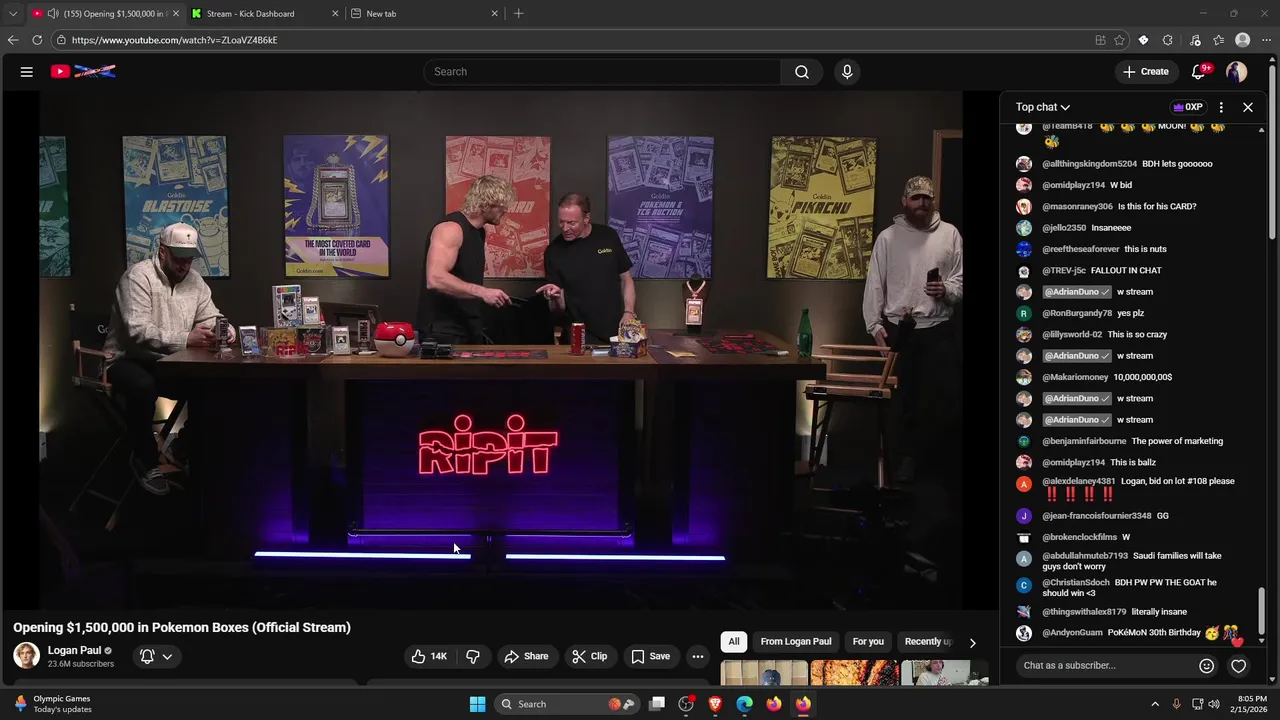
Task: Click the Clip button
Action: click(589, 656)
